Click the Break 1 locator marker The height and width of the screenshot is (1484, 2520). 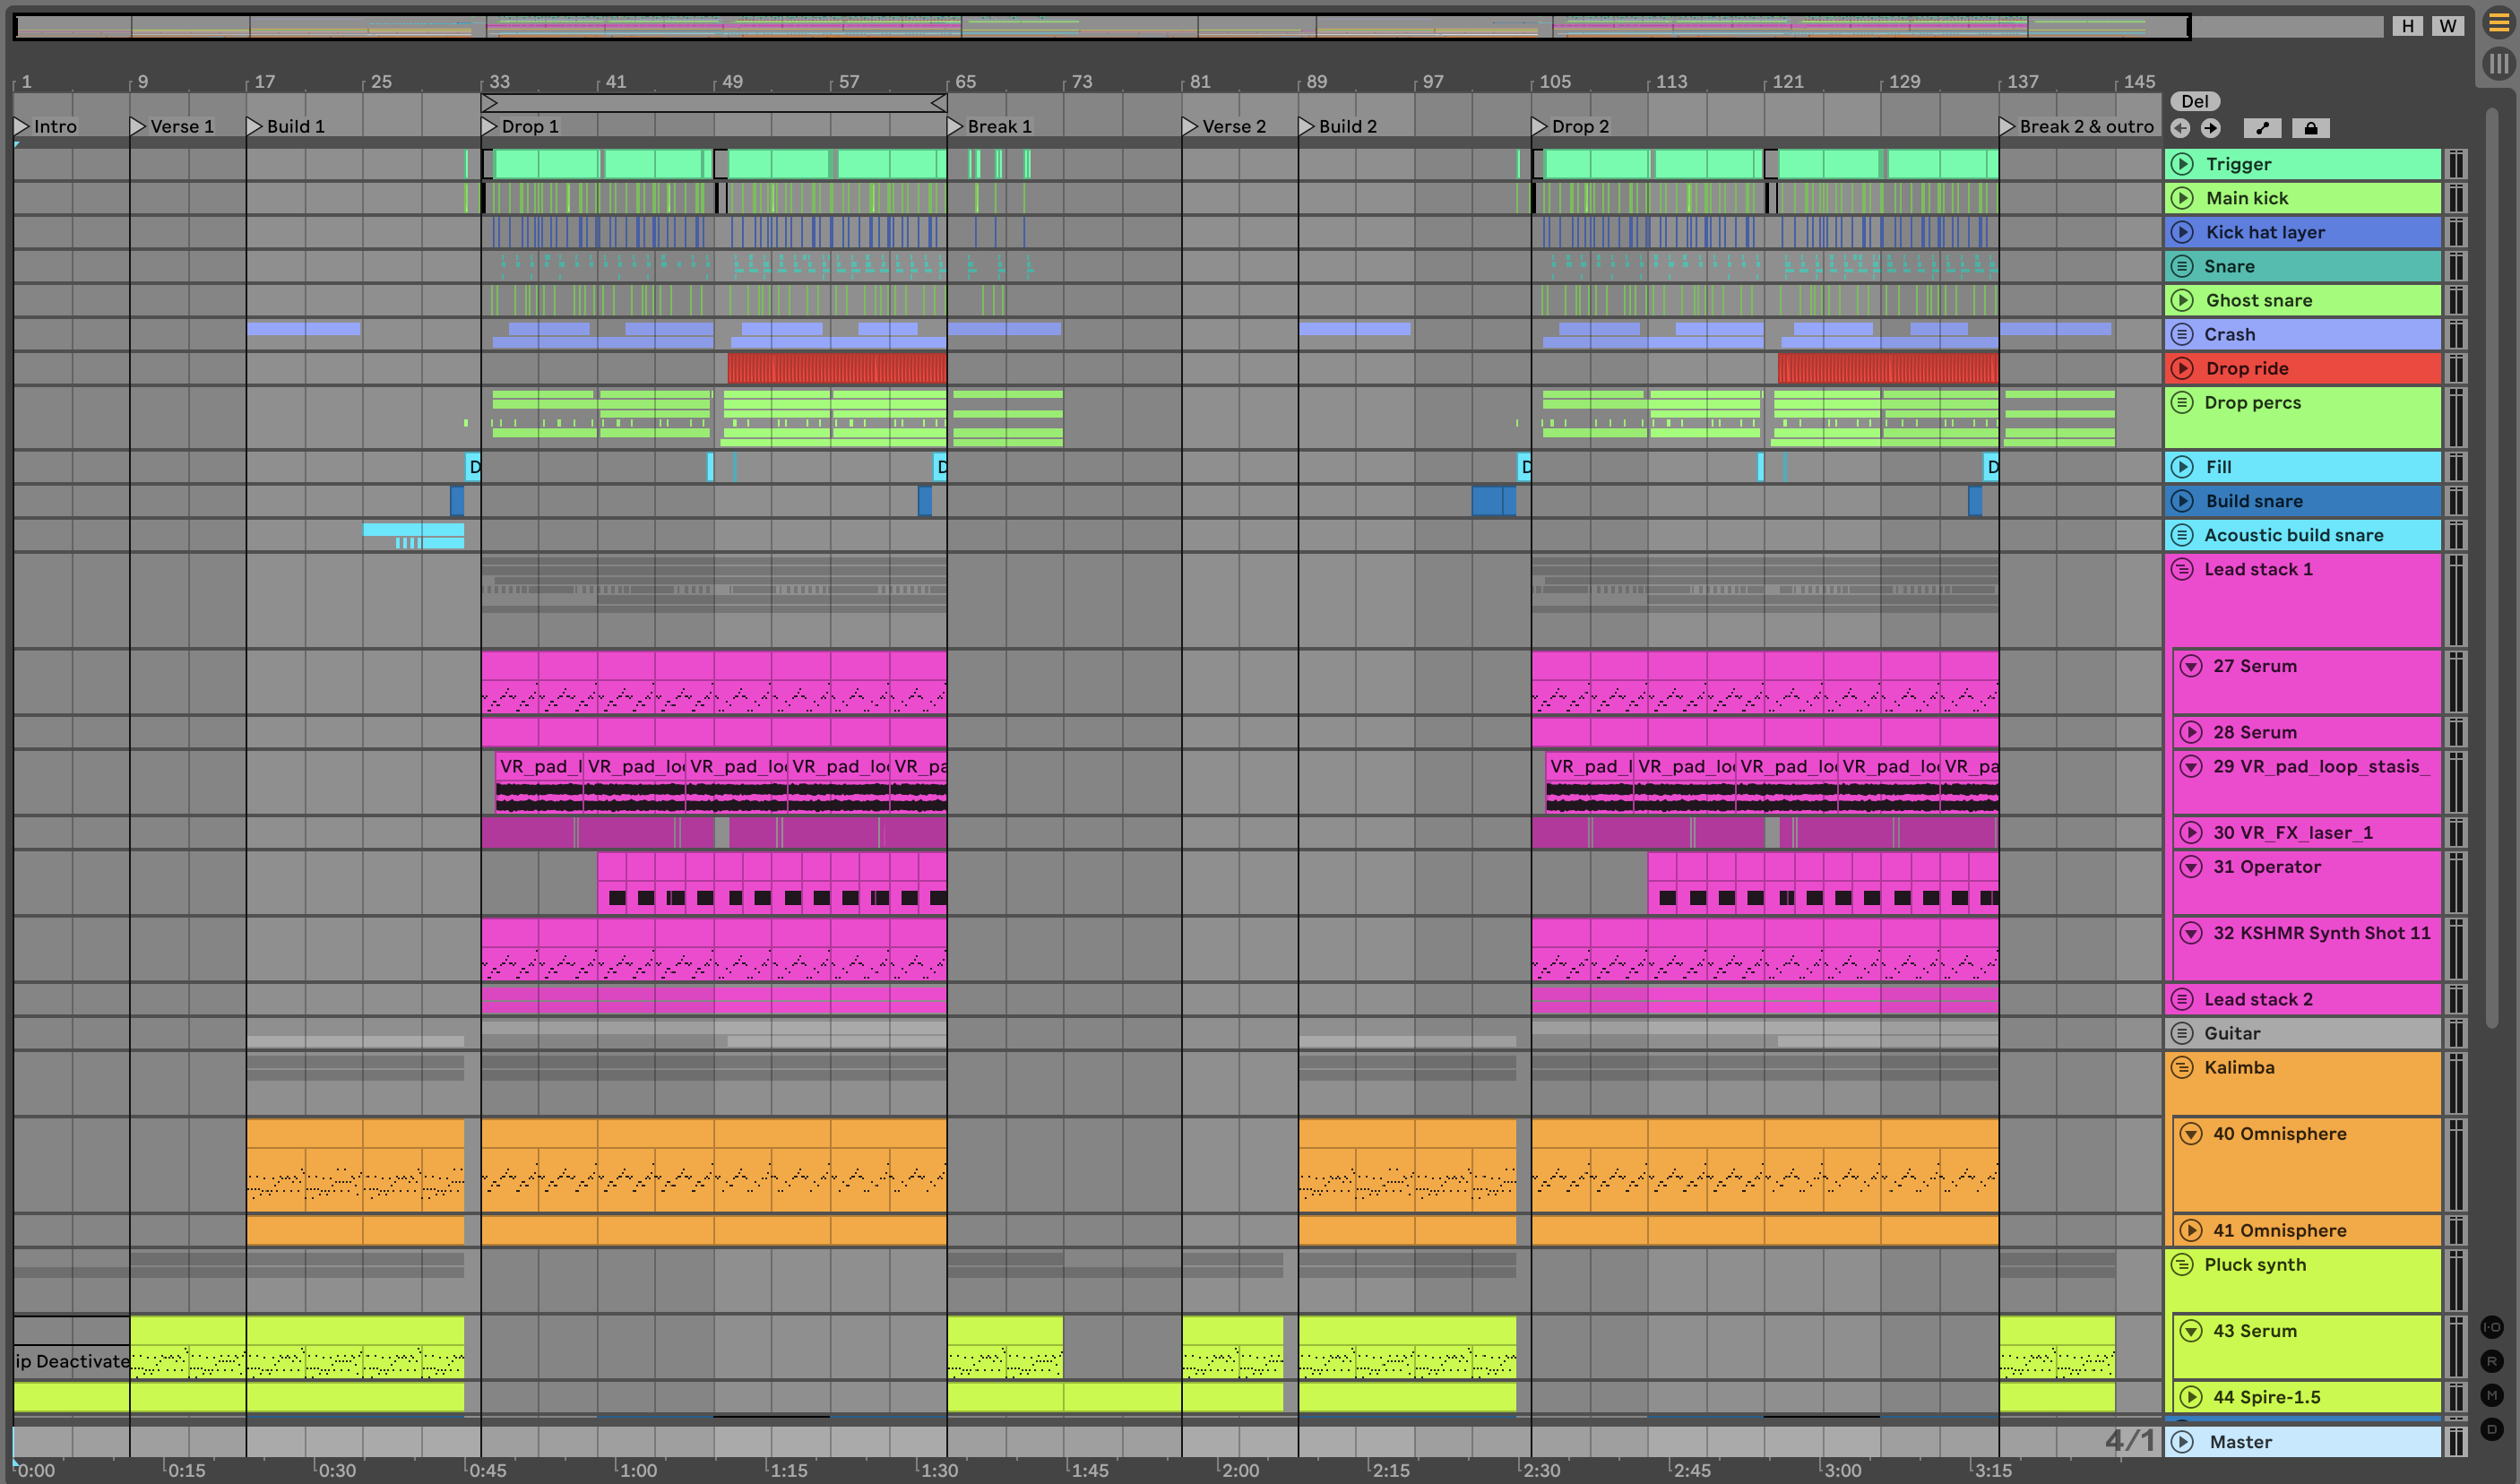pyautogui.click(x=955, y=126)
